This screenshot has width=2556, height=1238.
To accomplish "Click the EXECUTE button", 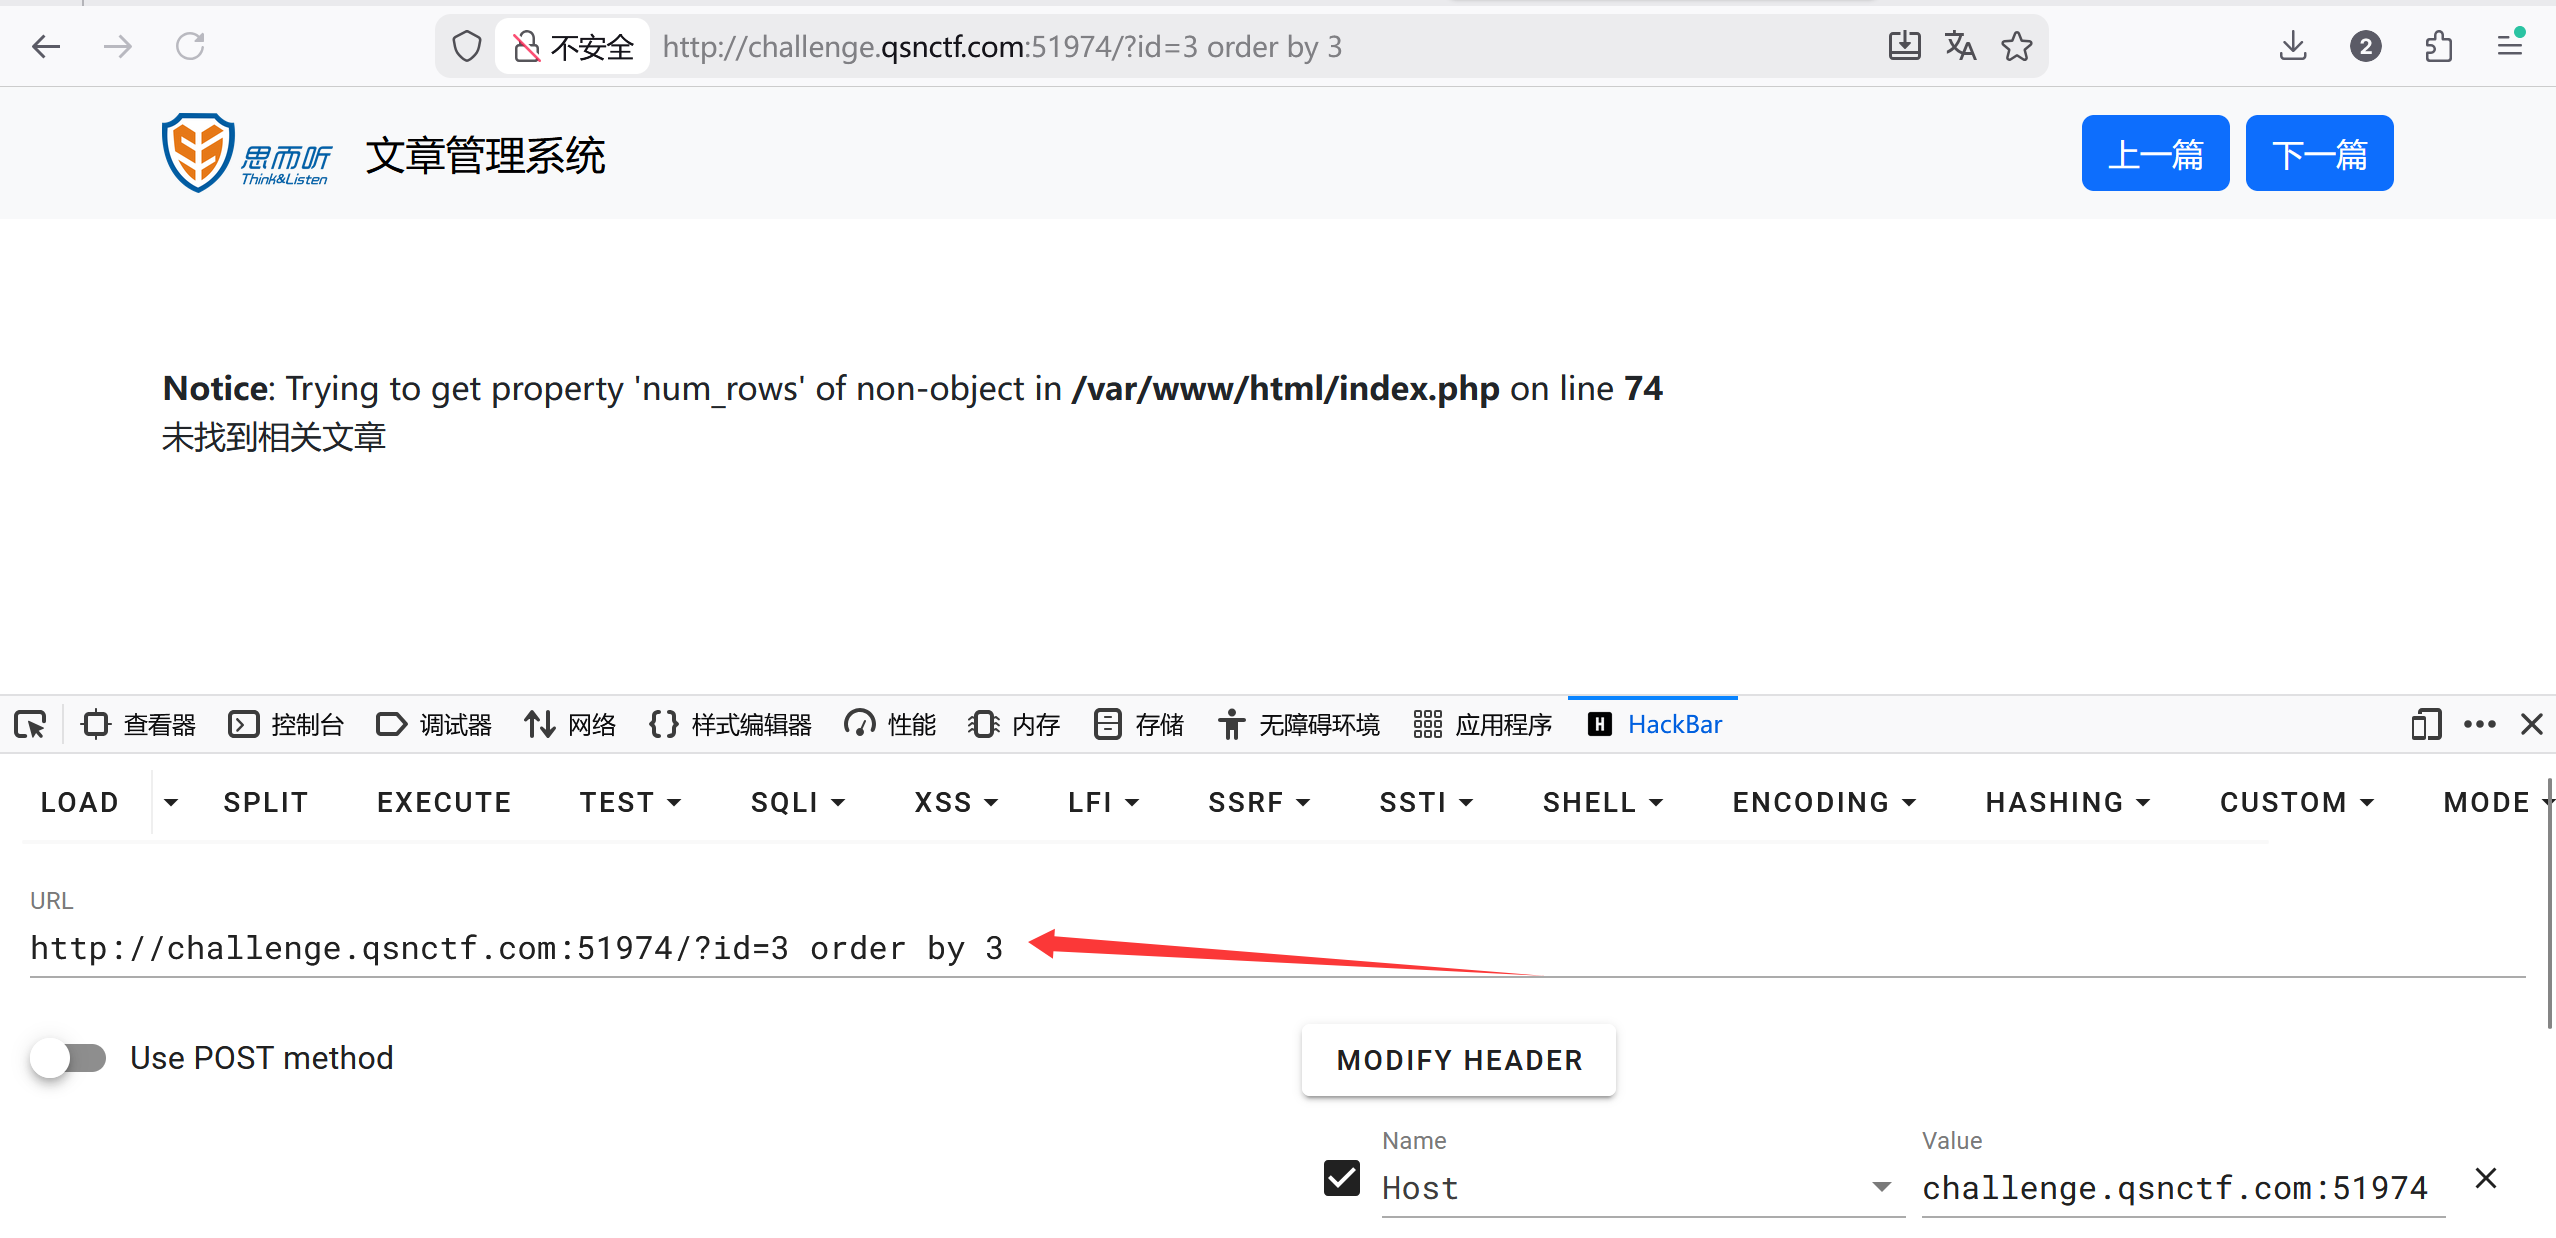I will pyautogui.click(x=444, y=802).
